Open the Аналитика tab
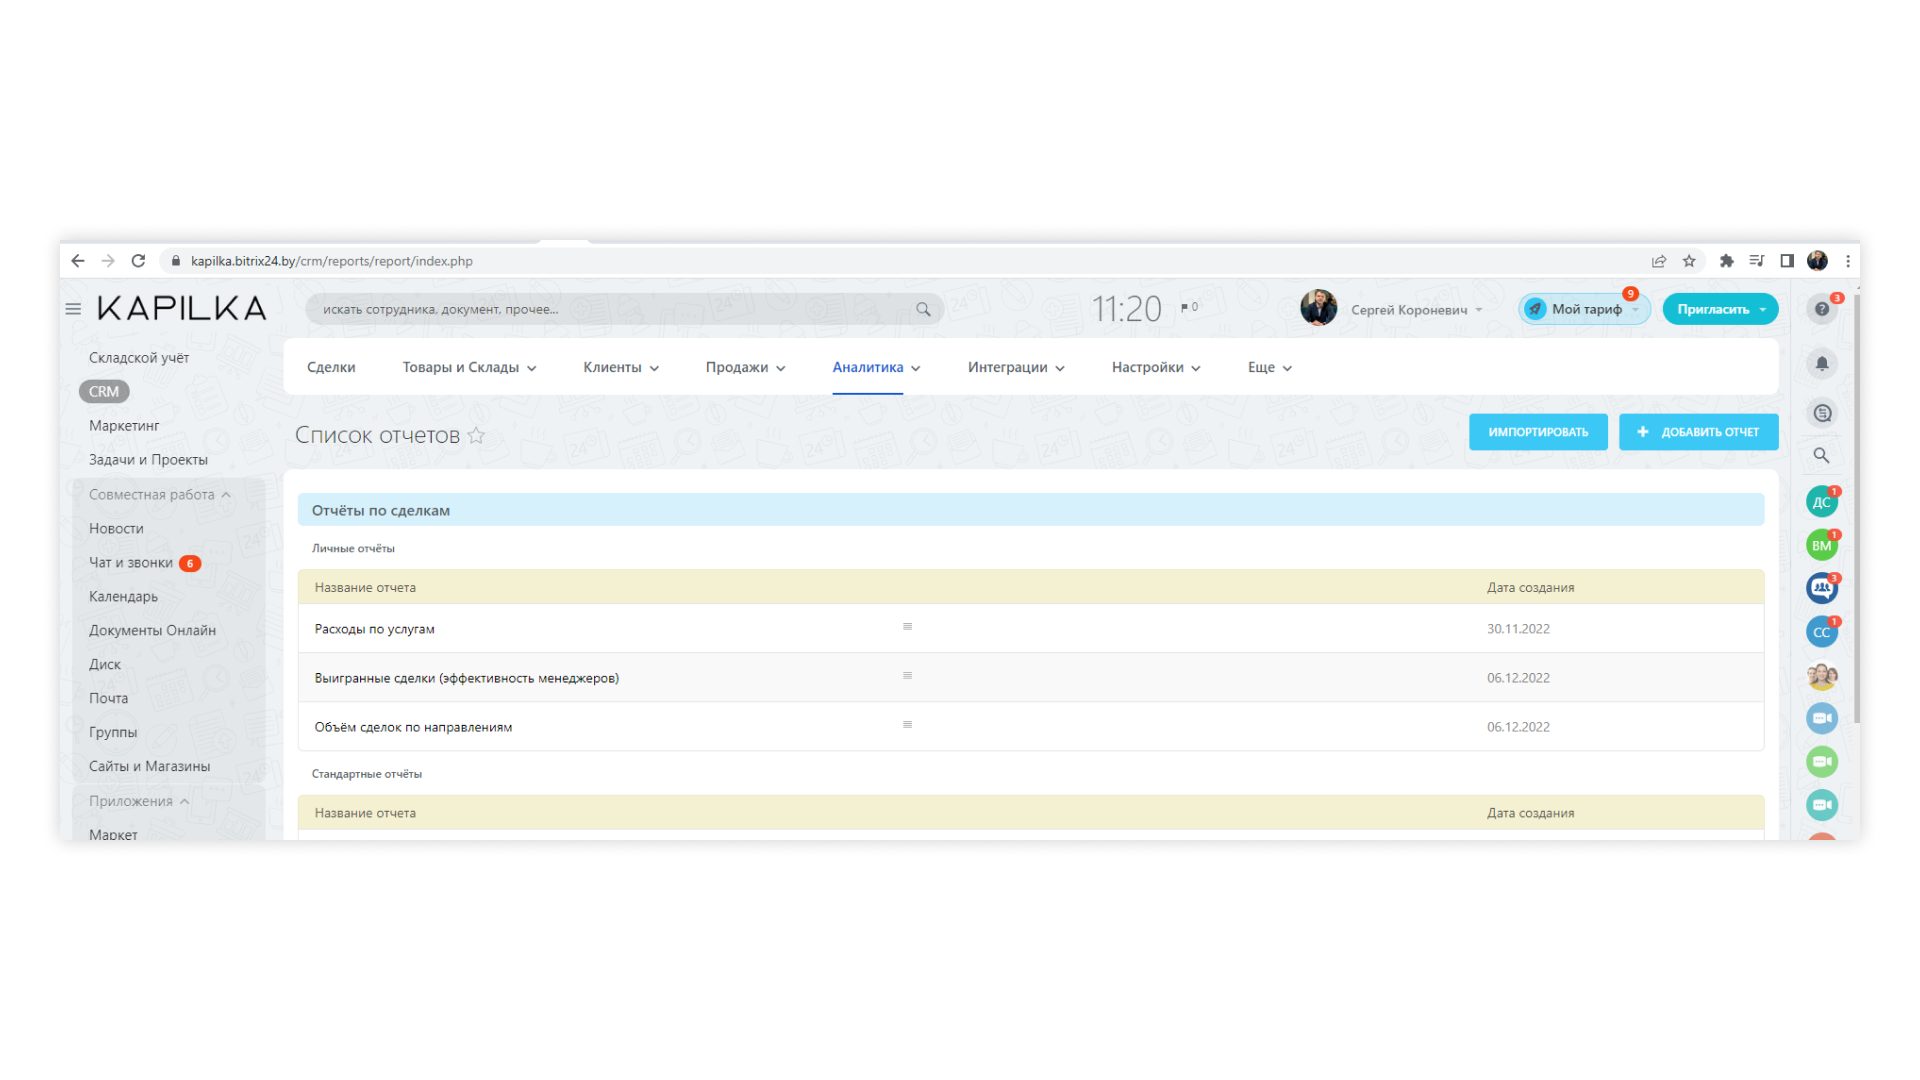Viewport: 1920px width, 1080px height. [x=868, y=367]
